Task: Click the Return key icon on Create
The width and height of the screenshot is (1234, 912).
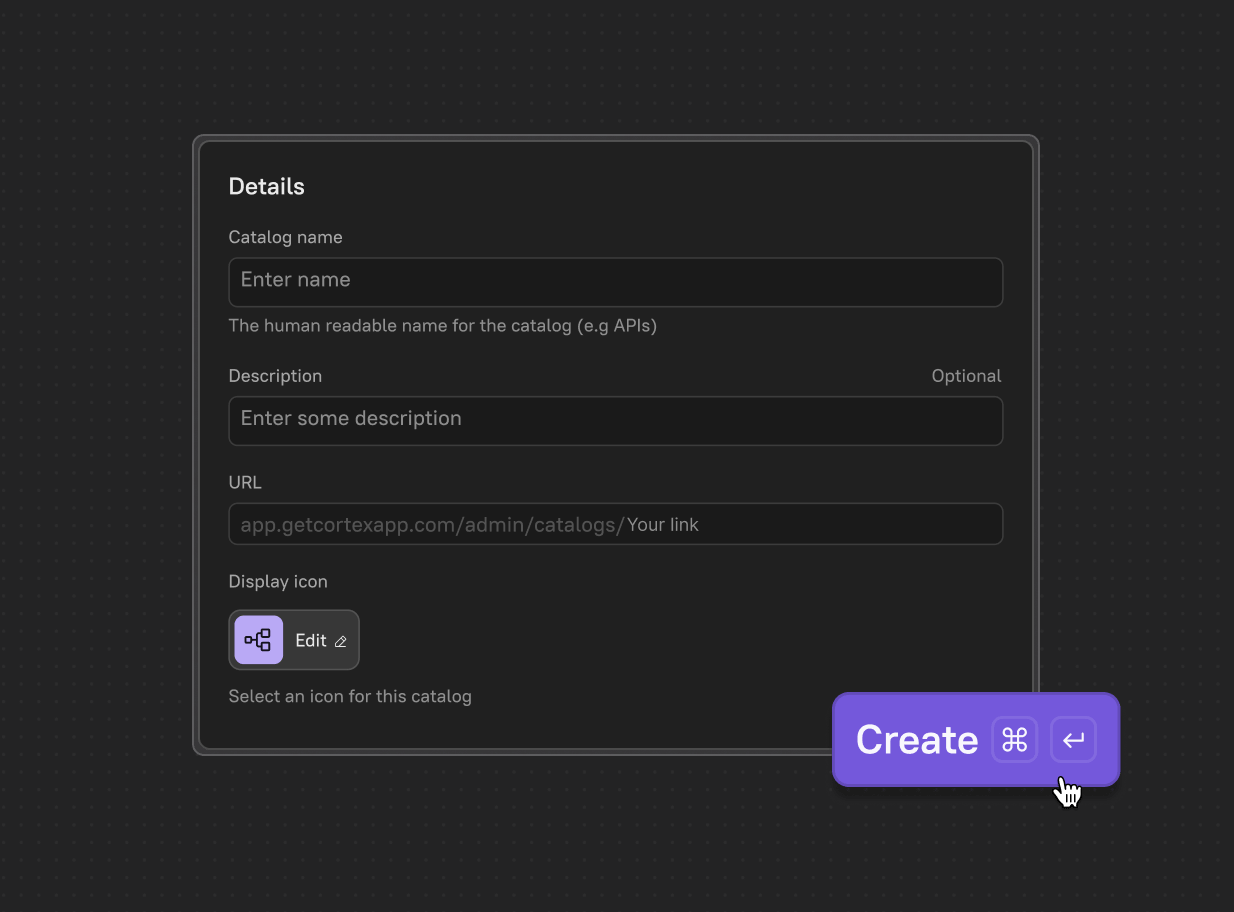Action: [1074, 740]
